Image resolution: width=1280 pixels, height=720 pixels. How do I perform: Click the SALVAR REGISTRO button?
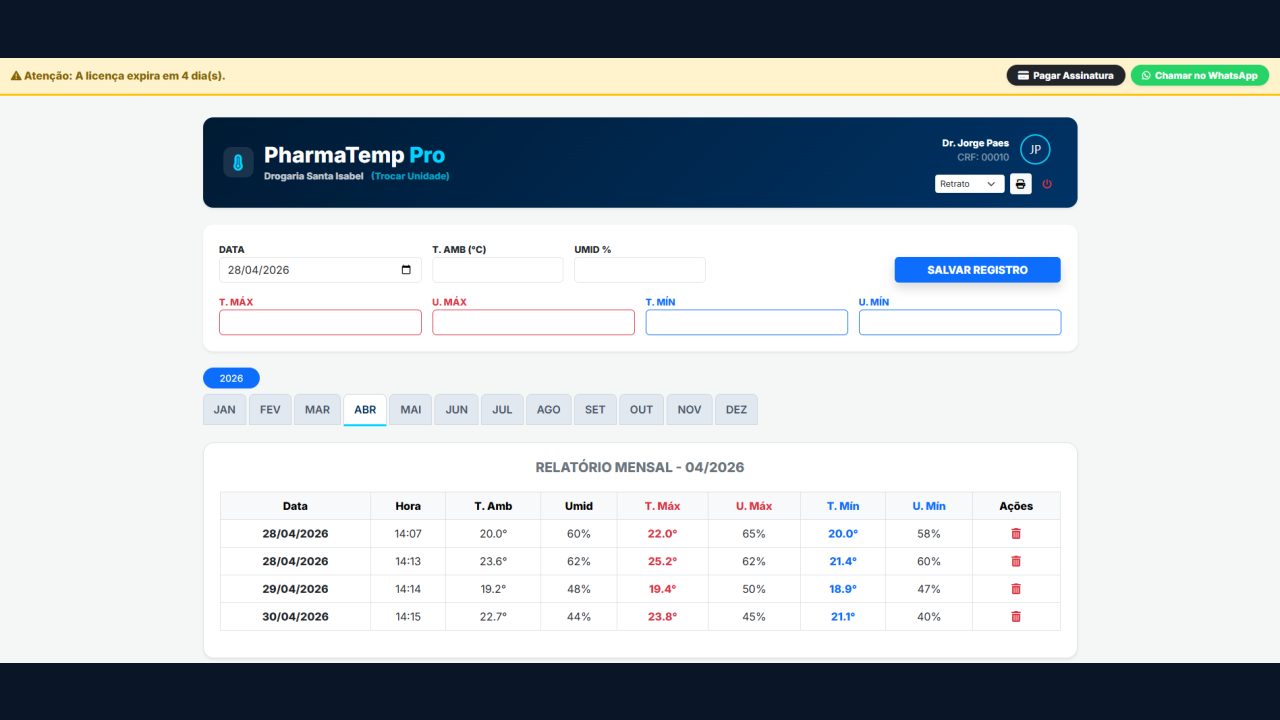(x=977, y=270)
